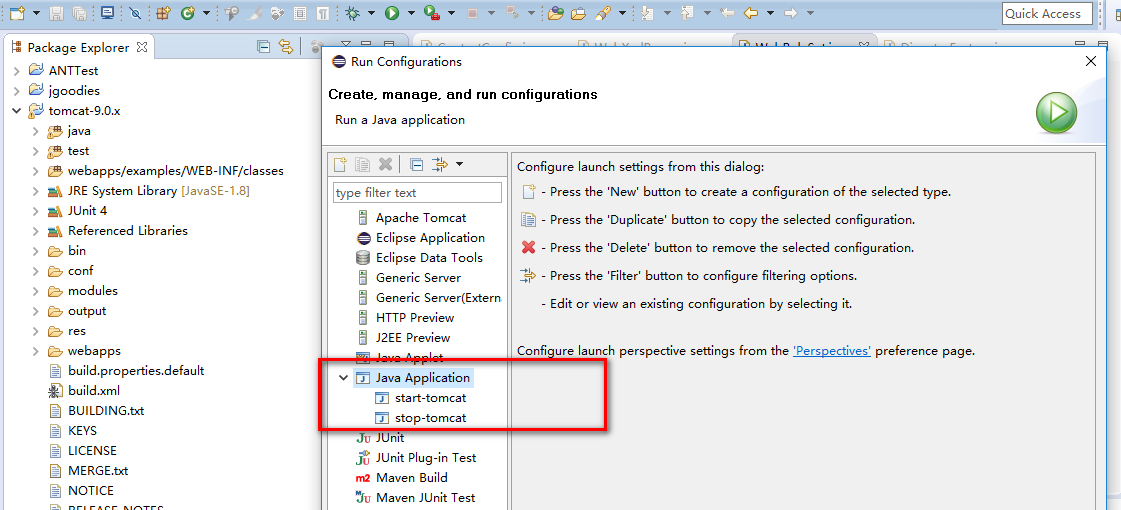Click the Open Task folder icon

[x=578, y=12]
